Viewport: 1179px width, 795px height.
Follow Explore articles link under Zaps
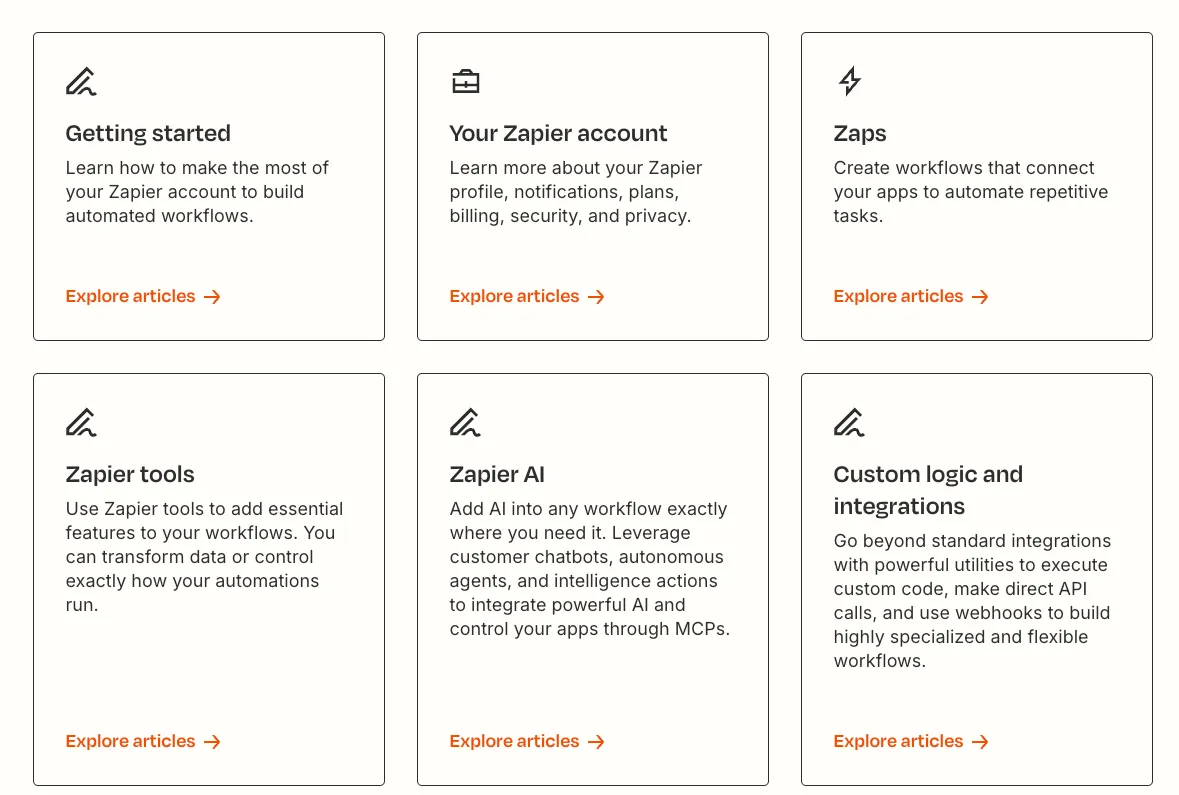tap(899, 297)
